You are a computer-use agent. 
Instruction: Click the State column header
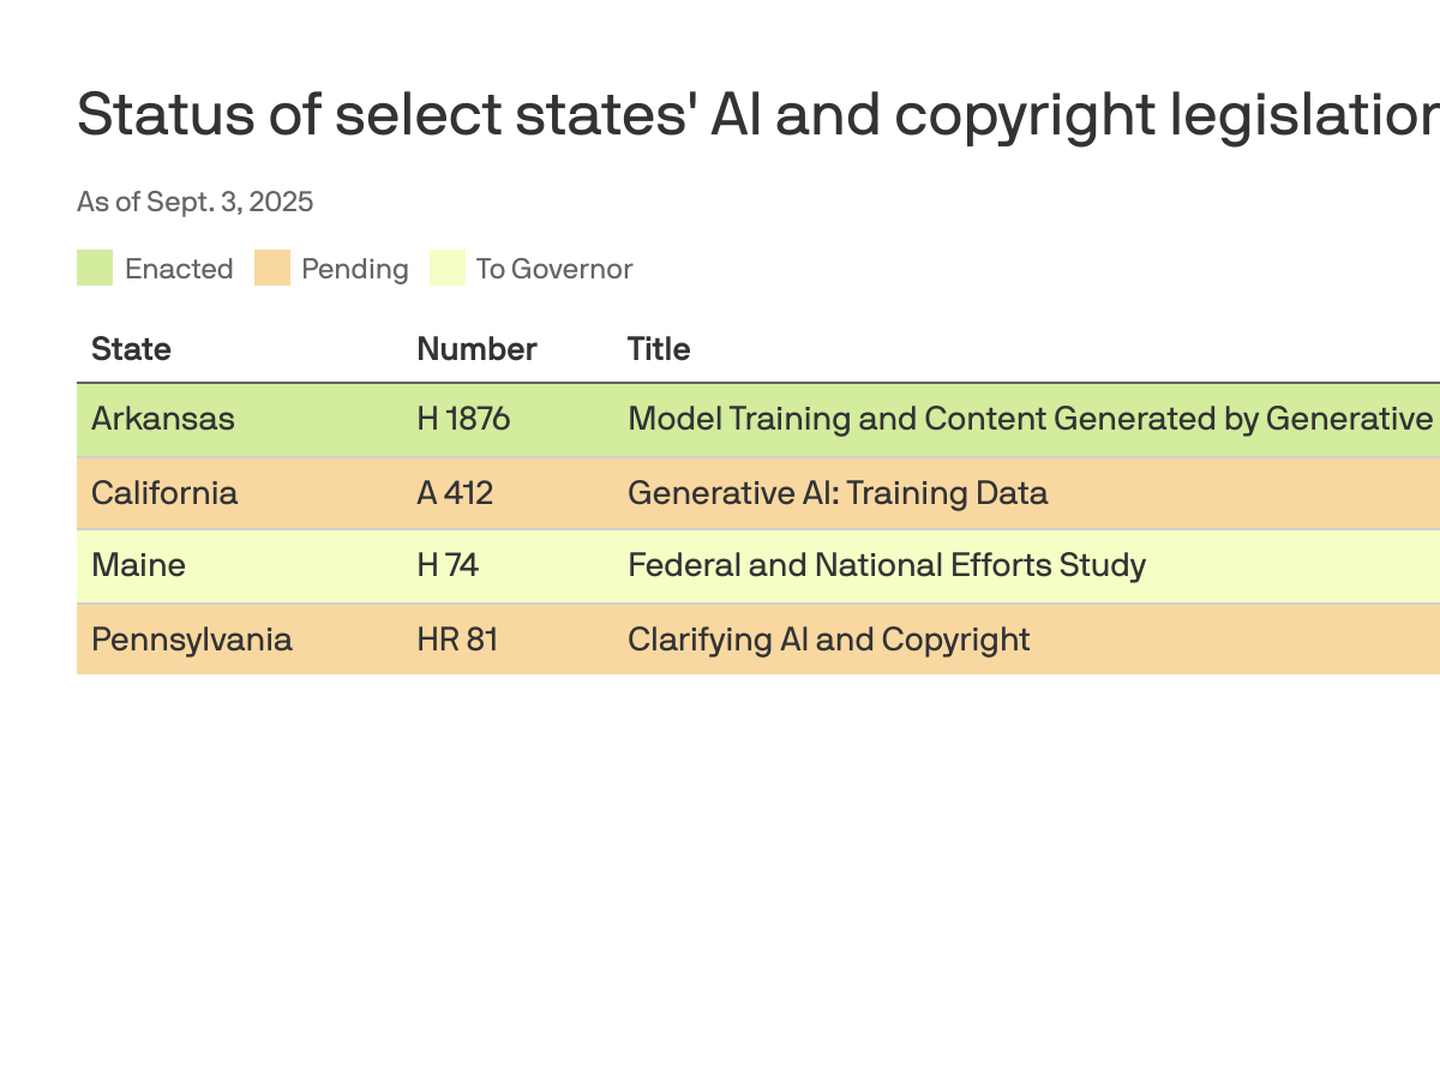click(x=131, y=349)
